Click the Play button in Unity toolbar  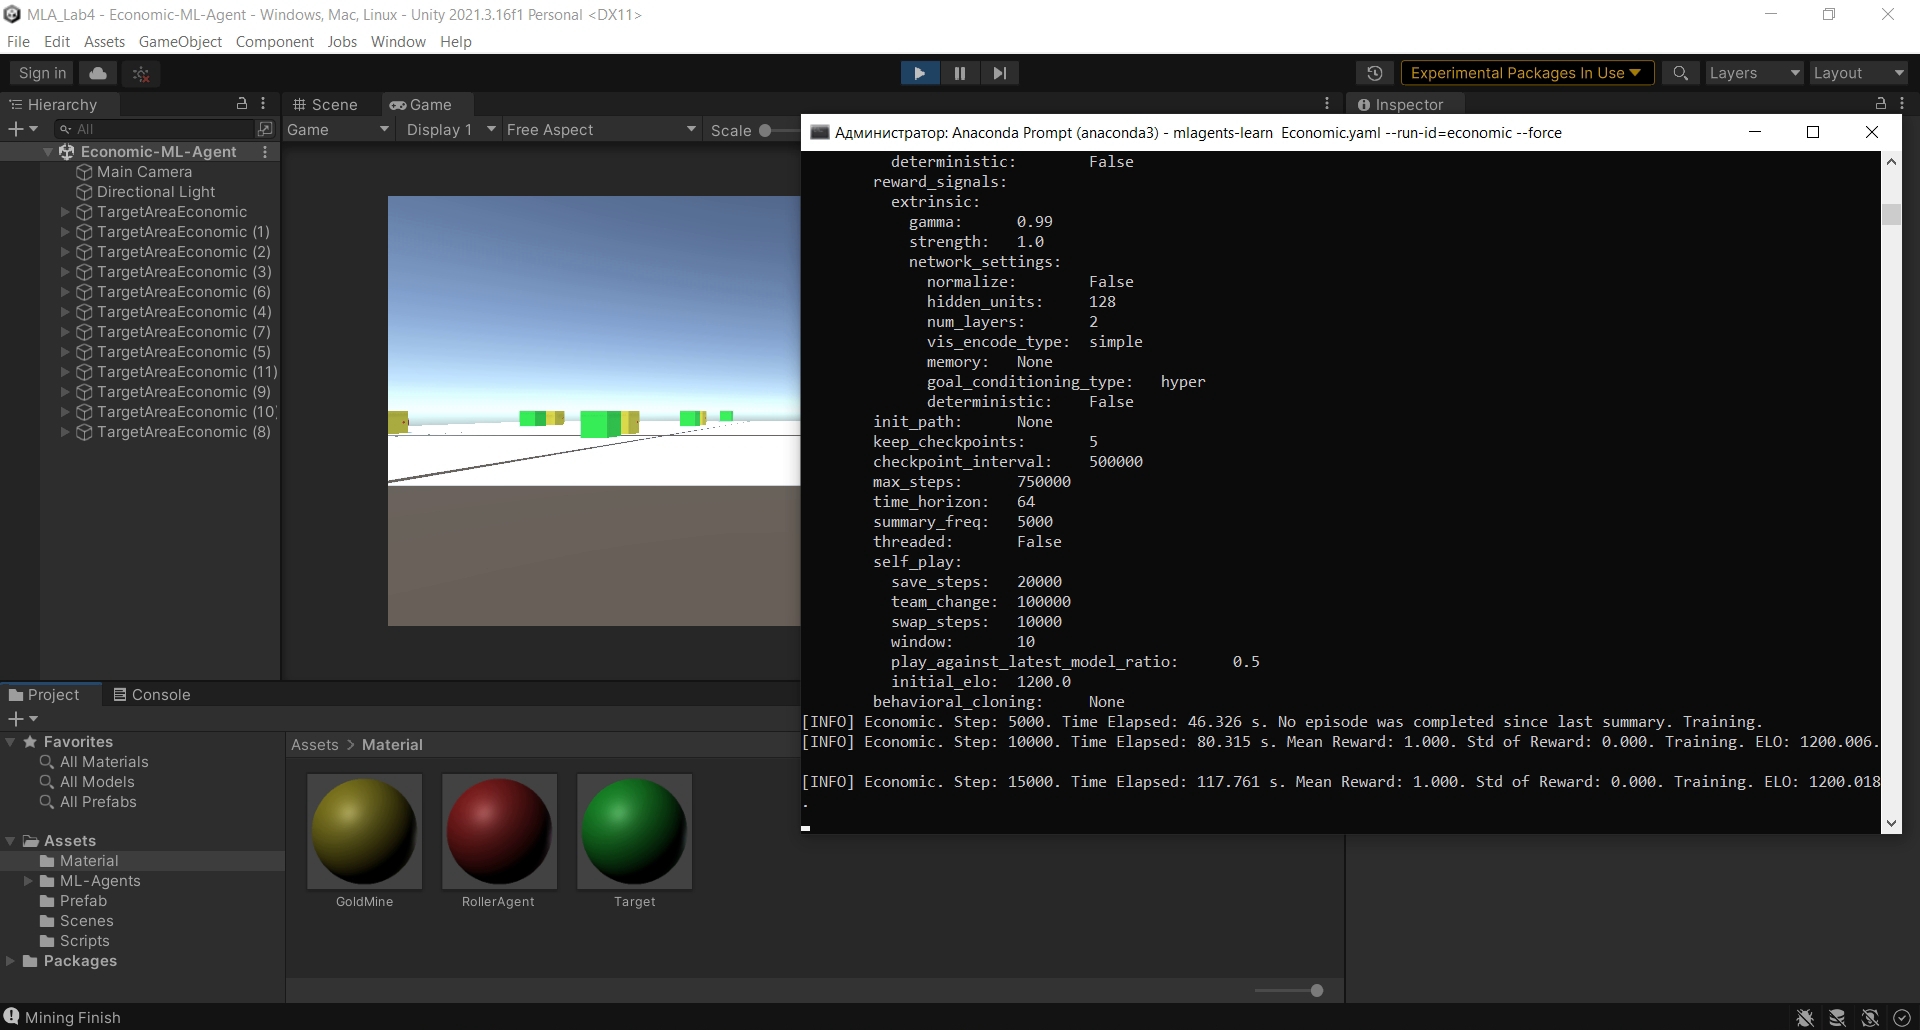point(919,73)
